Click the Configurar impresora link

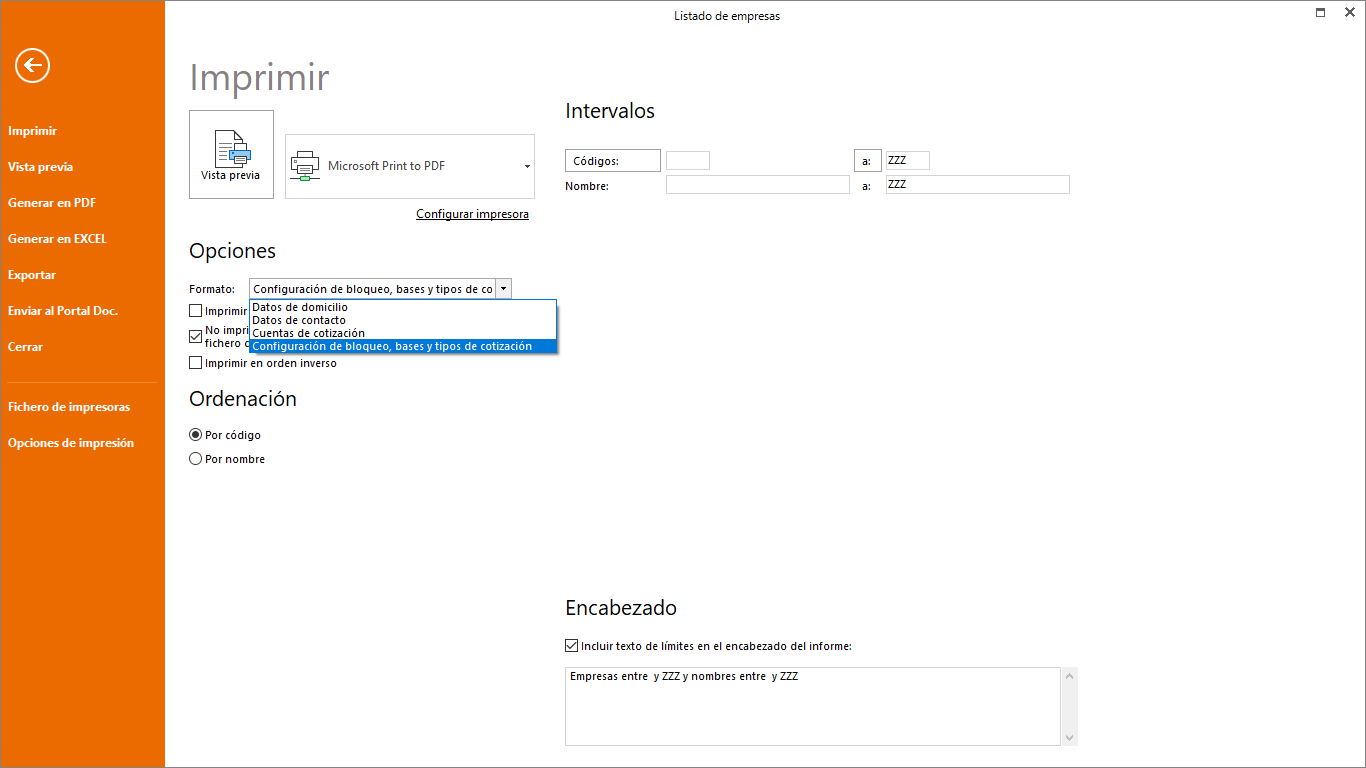[x=472, y=214]
